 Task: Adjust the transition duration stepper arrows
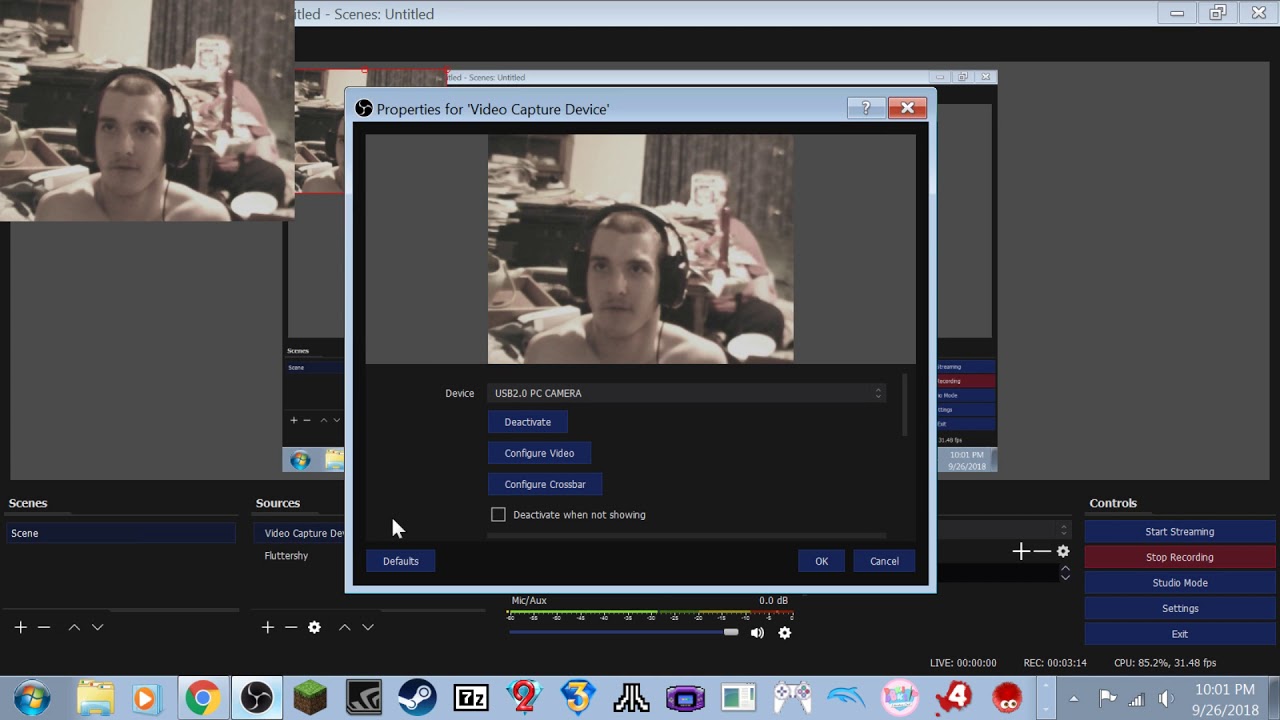[x=1065, y=573]
